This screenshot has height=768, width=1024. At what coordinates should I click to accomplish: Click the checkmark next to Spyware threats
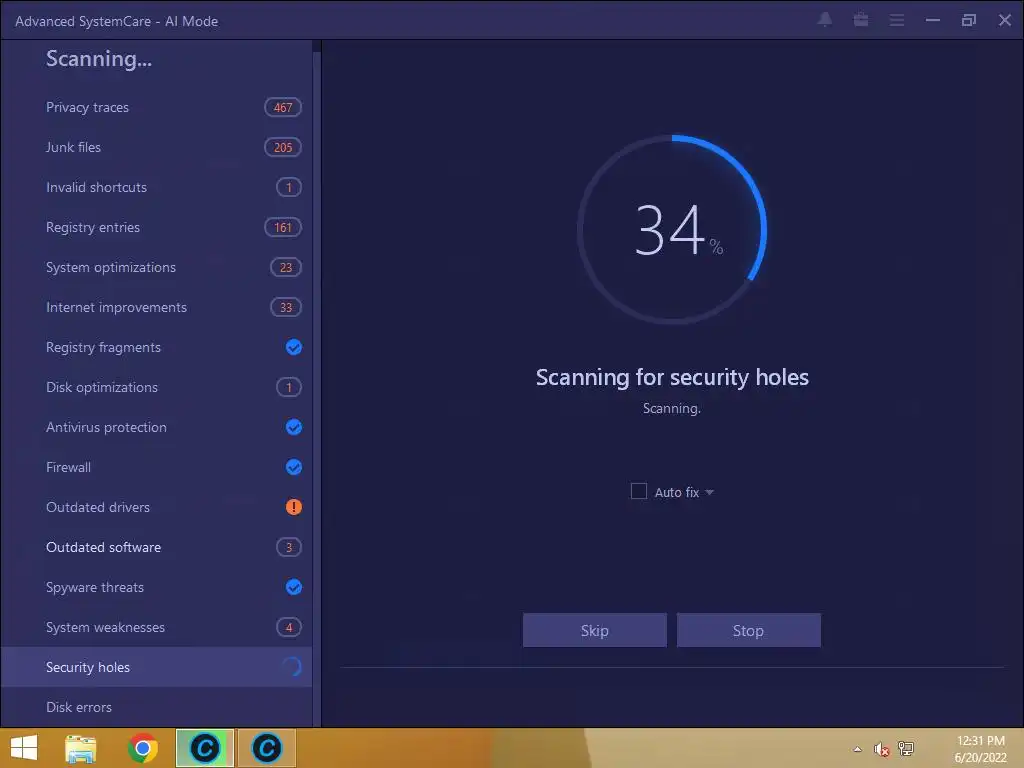click(x=294, y=587)
